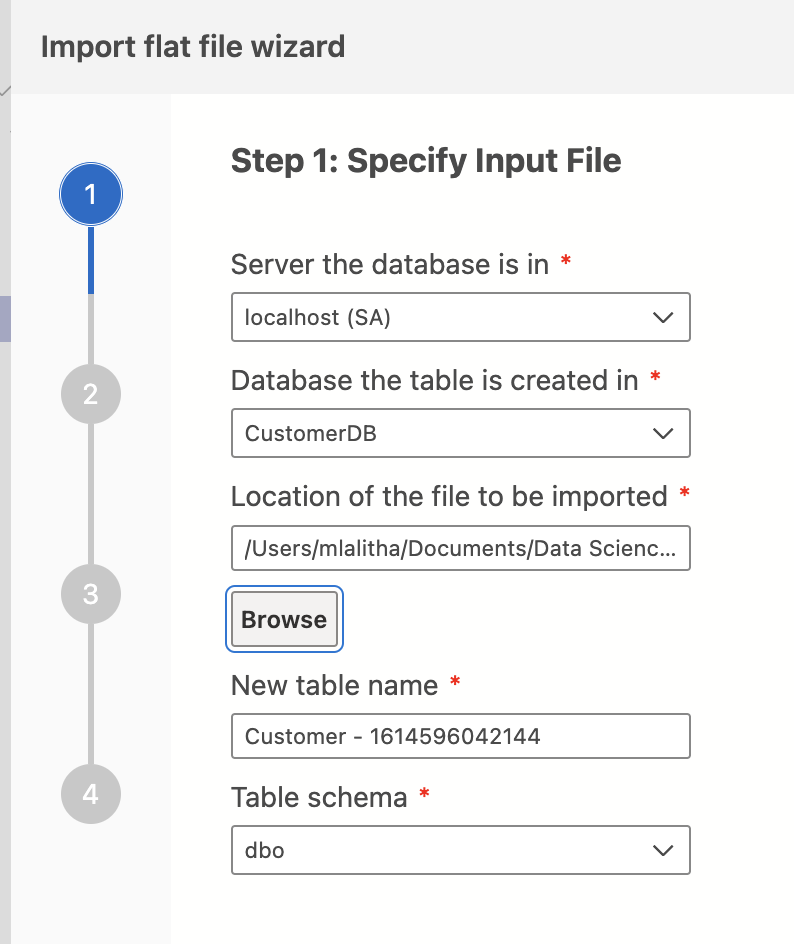Click the gray connector between steps 3 and 4
Image resolution: width=794 pixels, height=944 pixels.
(90, 694)
